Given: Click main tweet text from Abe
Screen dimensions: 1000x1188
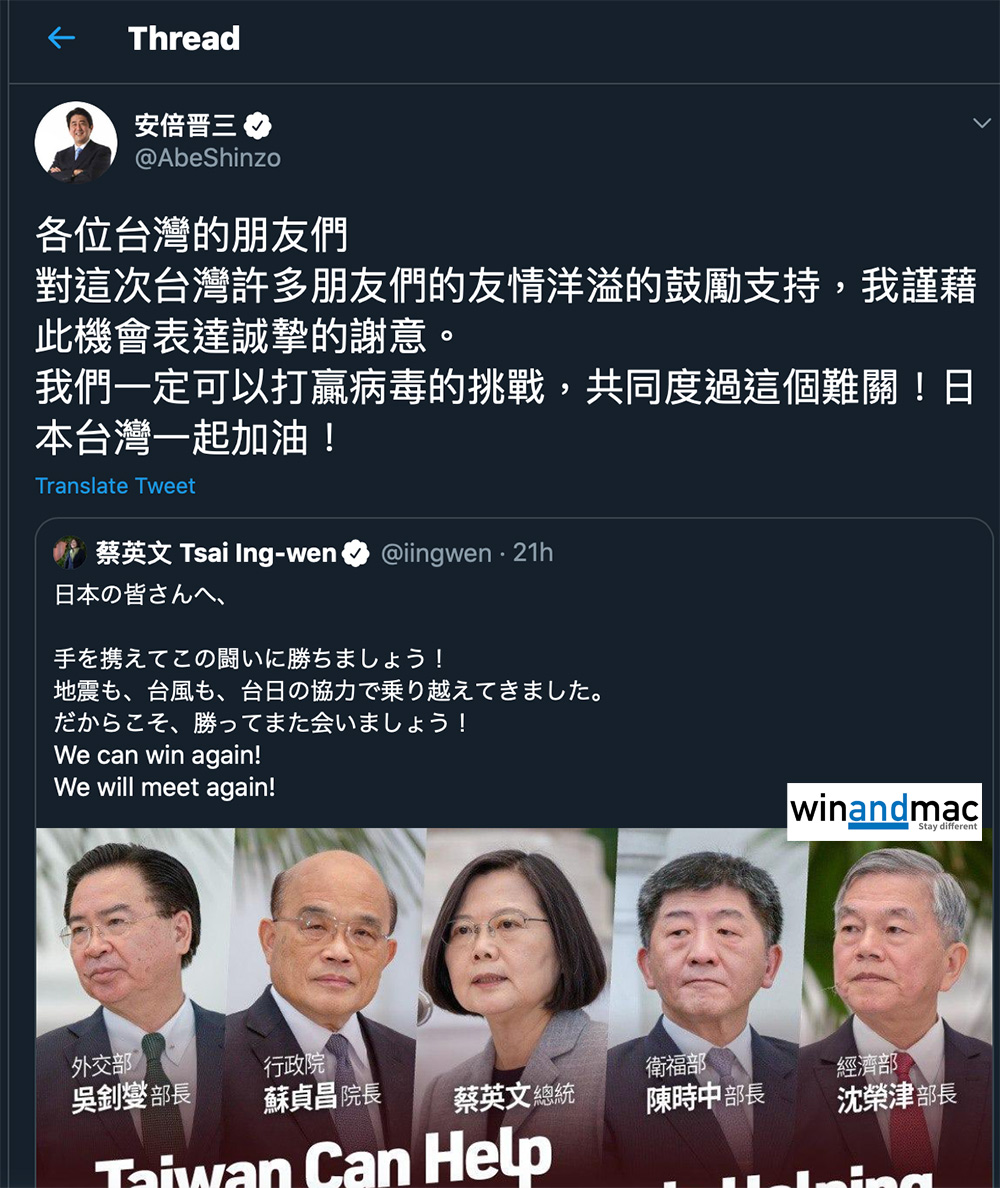Looking at the screenshot, I should tap(505, 336).
